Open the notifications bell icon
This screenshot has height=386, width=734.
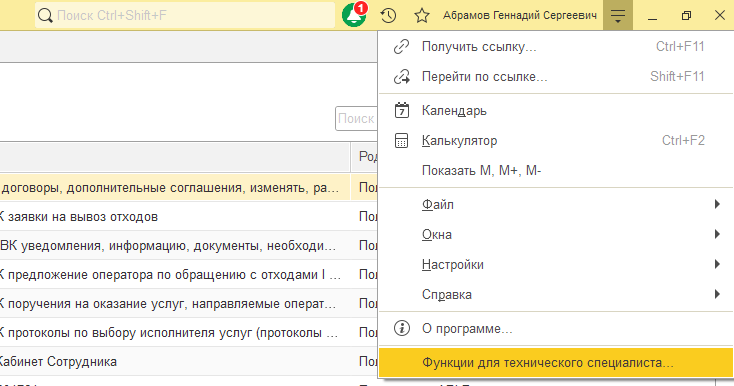(x=354, y=15)
